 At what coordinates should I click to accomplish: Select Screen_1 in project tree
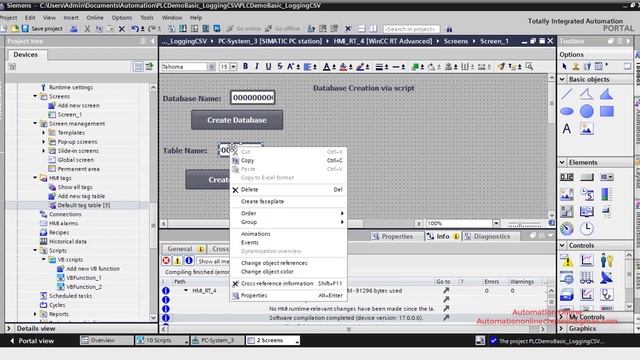coord(69,115)
